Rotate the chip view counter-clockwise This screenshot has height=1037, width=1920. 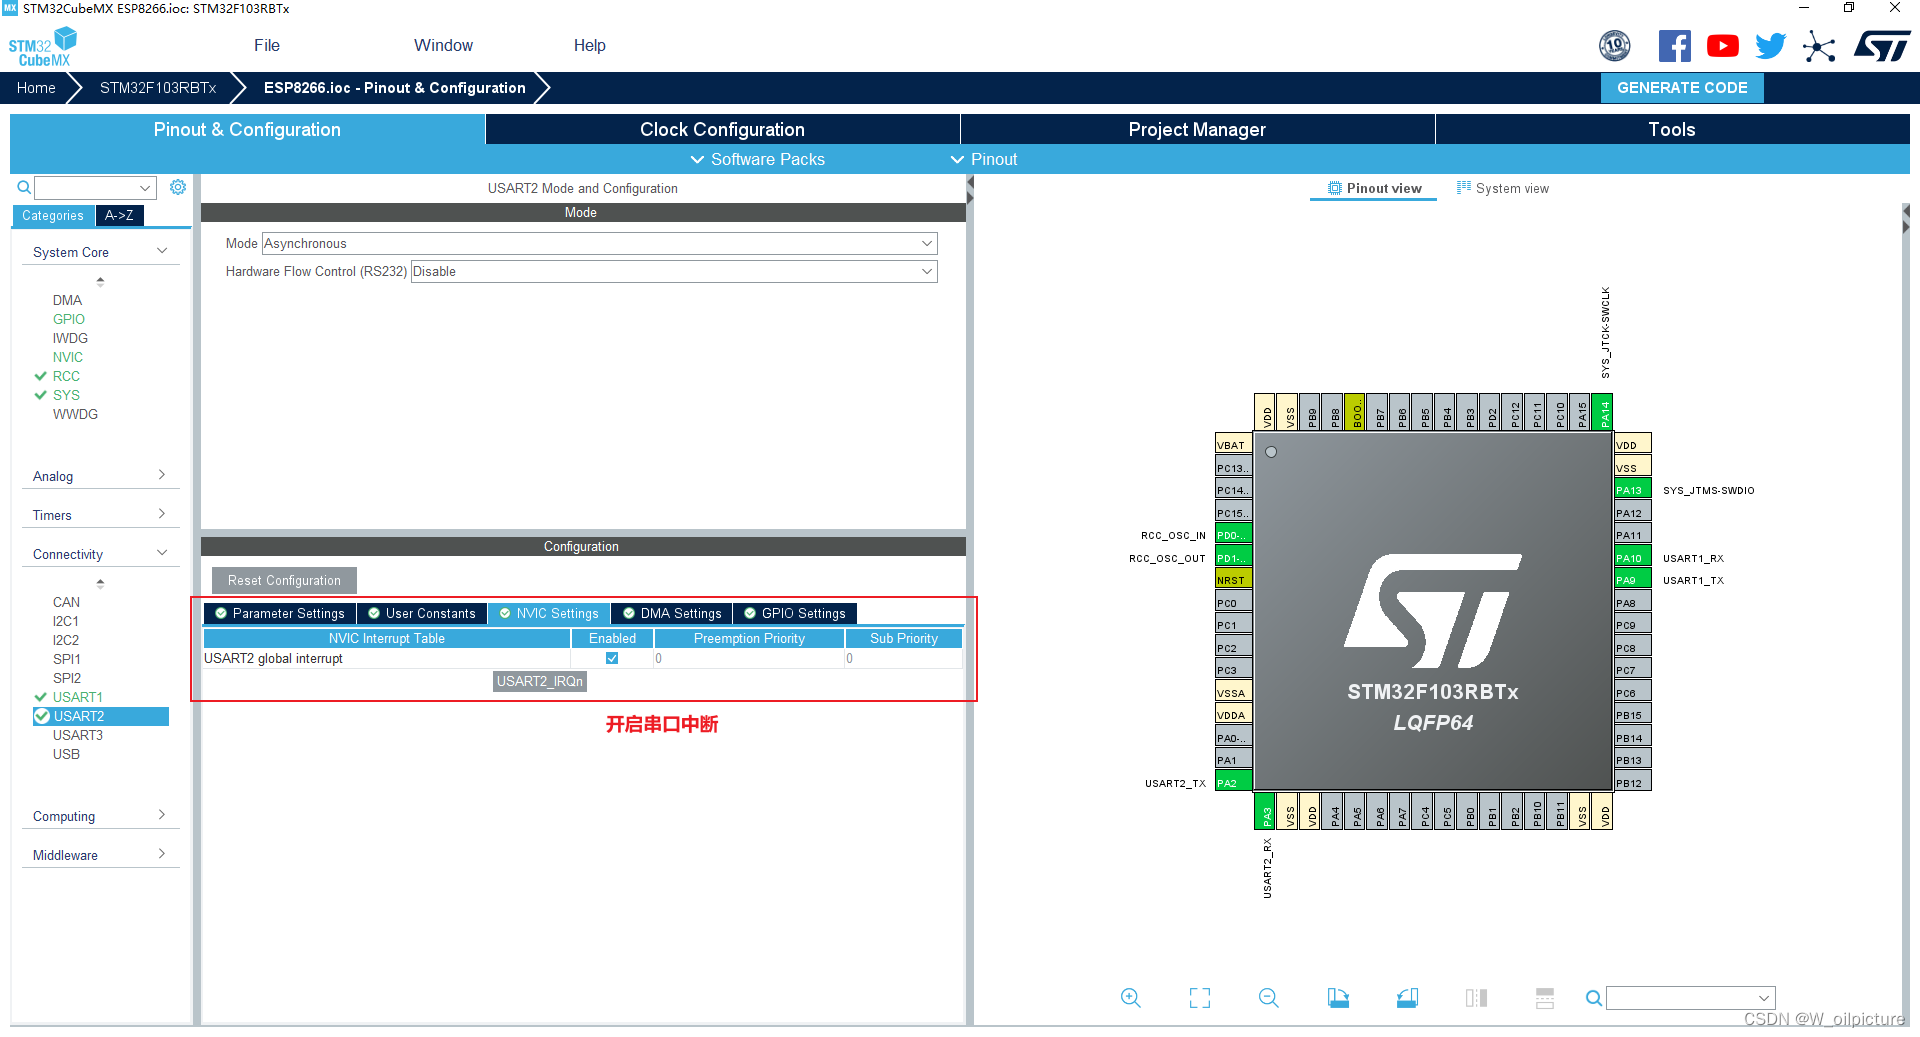point(1407,997)
